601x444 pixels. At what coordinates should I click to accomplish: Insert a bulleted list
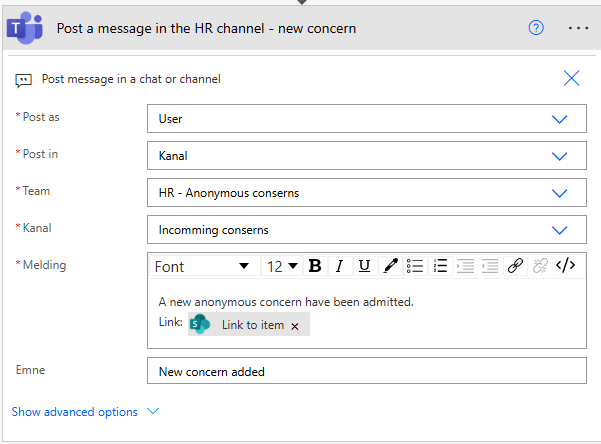[x=415, y=266]
